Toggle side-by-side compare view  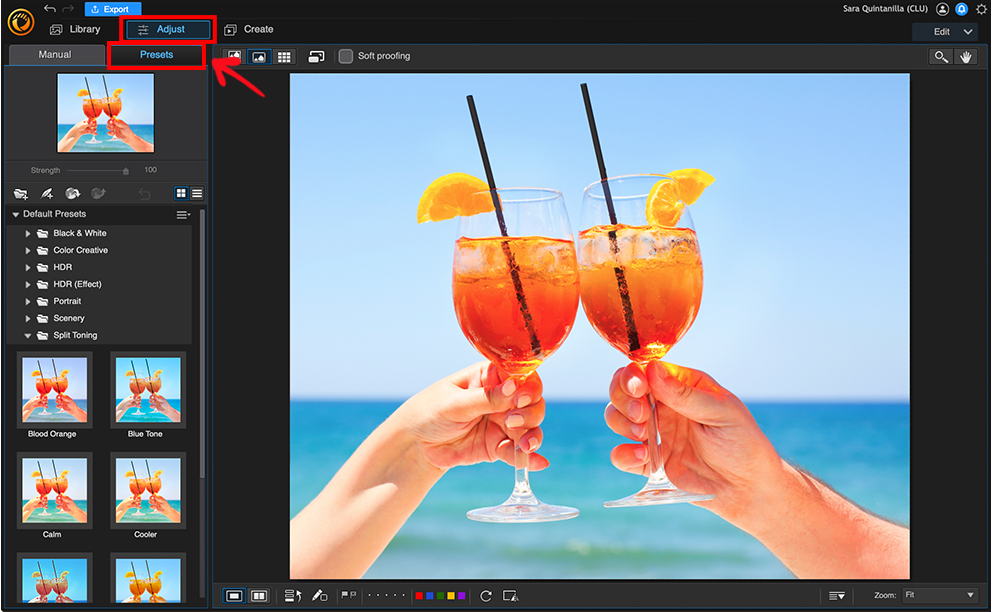(x=258, y=595)
